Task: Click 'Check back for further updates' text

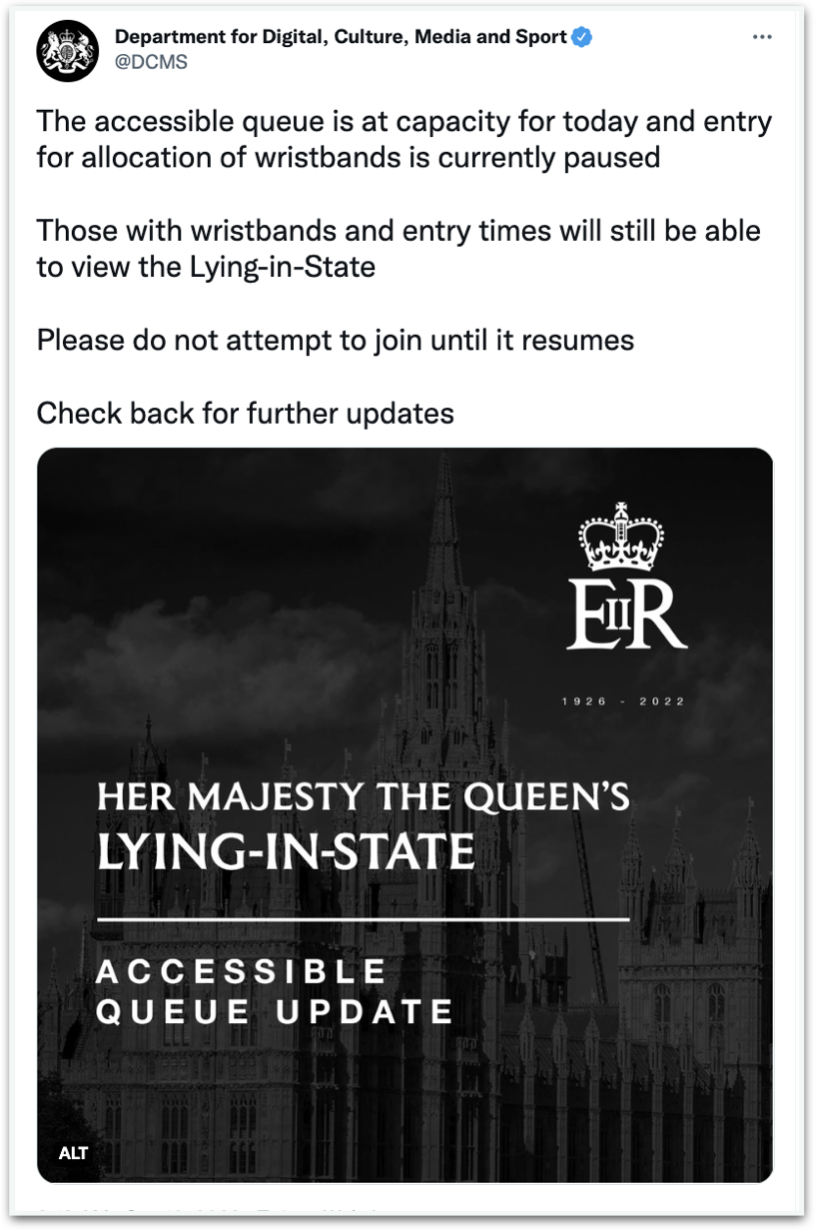Action: point(245,413)
